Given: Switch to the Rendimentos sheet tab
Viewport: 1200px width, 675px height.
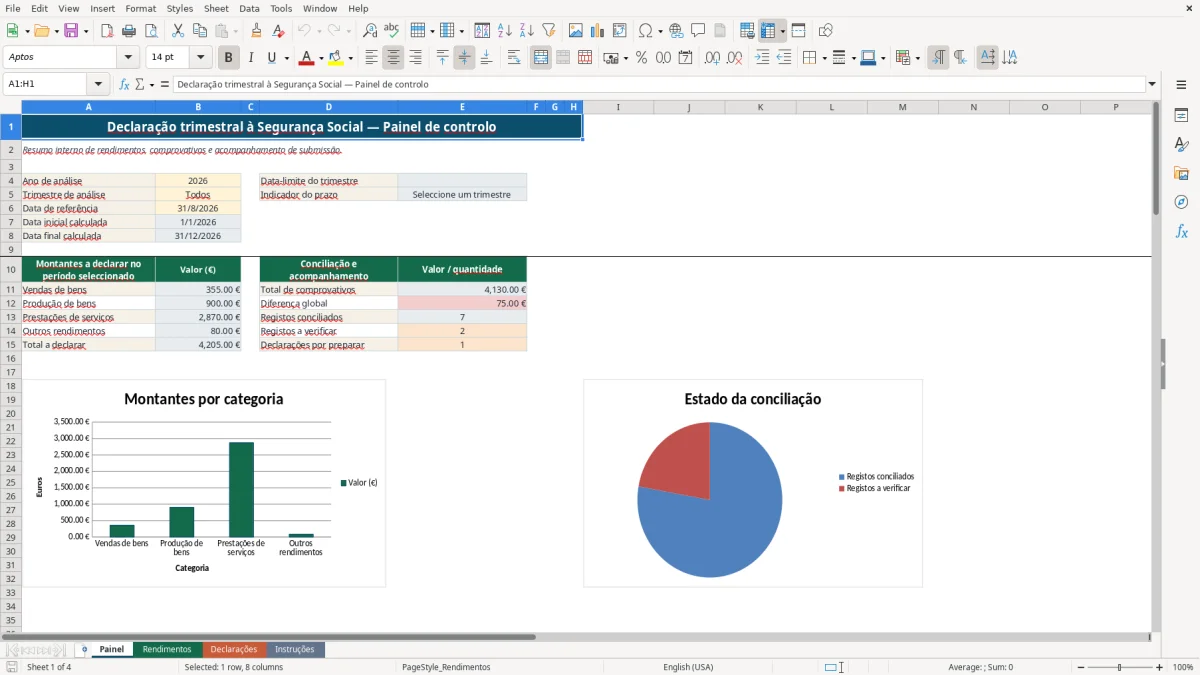Looking at the screenshot, I should coord(167,649).
